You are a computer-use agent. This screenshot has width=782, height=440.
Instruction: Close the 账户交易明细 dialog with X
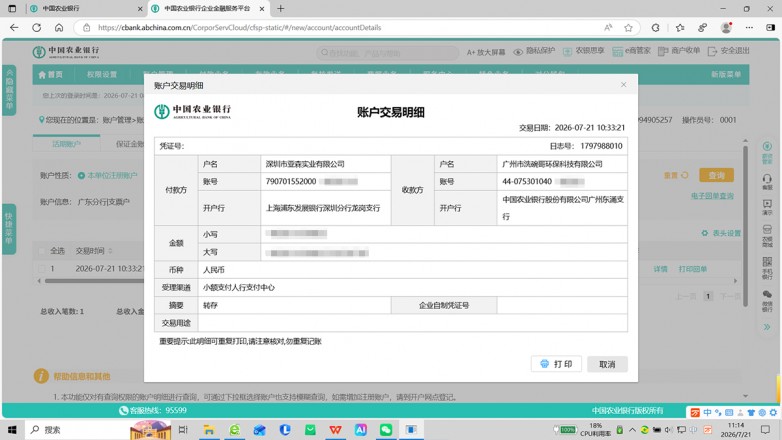(x=623, y=85)
